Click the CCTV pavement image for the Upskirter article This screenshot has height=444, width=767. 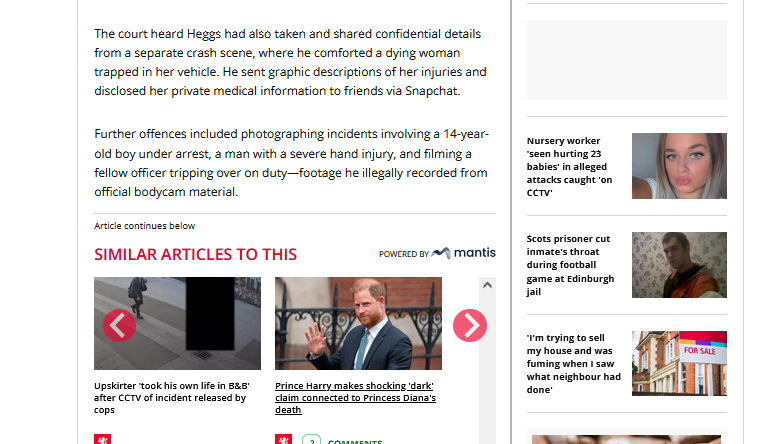click(x=177, y=323)
